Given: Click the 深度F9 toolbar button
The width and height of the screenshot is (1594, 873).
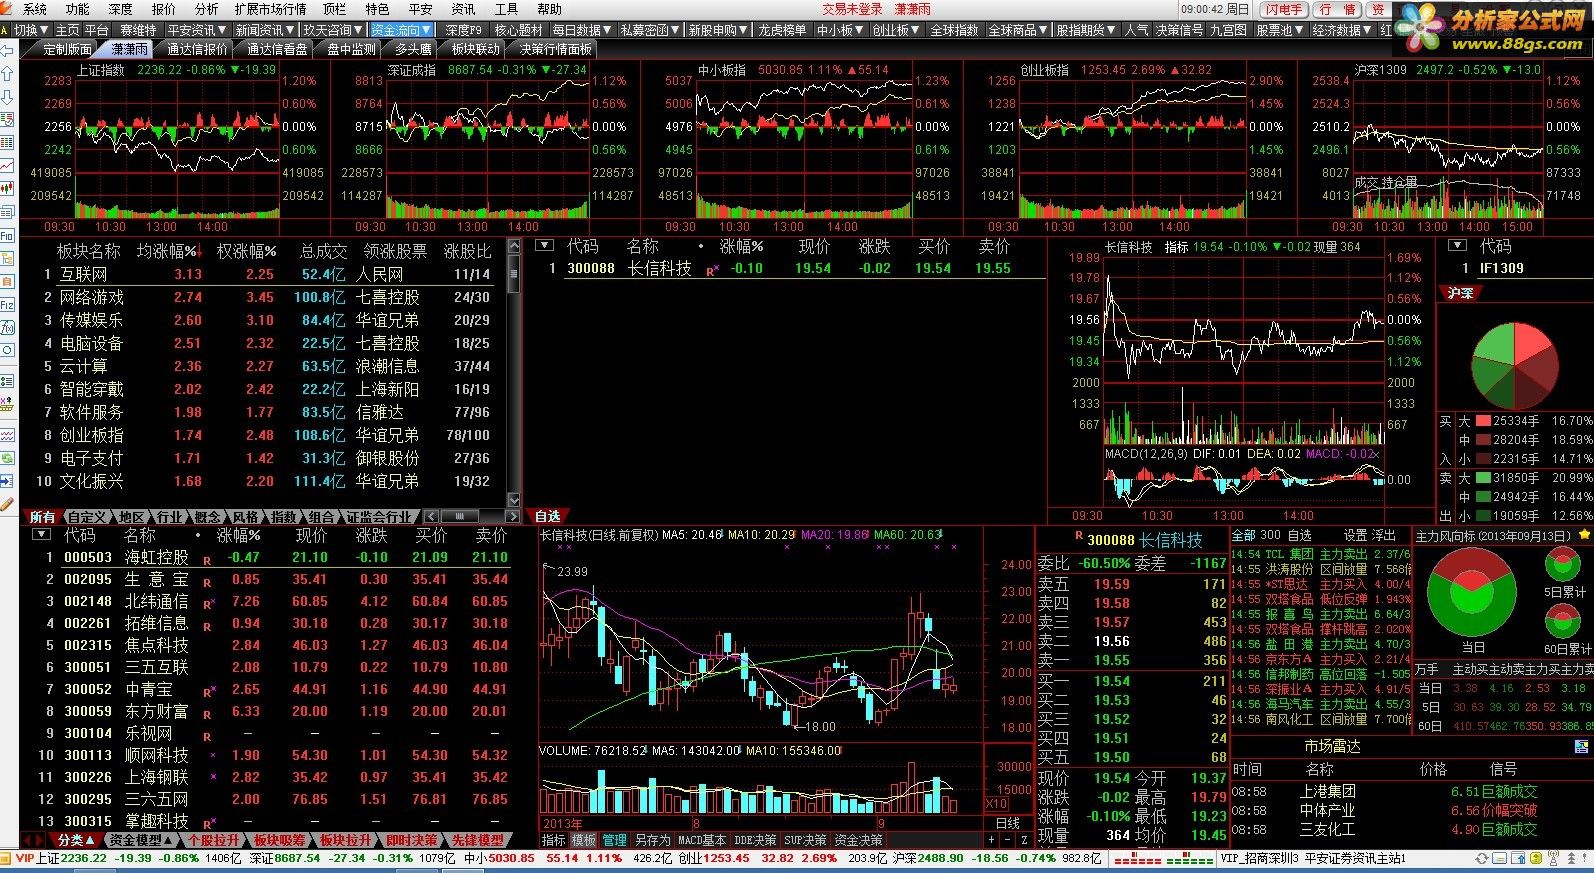Looking at the screenshot, I should [x=463, y=30].
